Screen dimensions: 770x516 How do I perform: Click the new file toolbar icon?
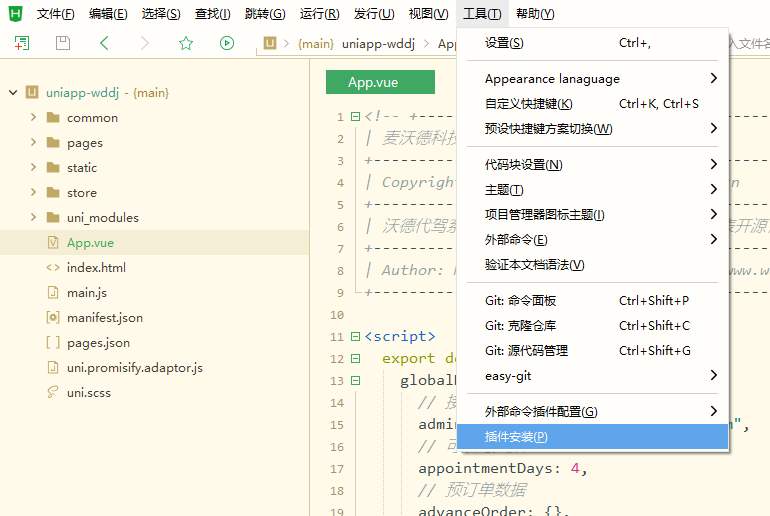click(22, 43)
